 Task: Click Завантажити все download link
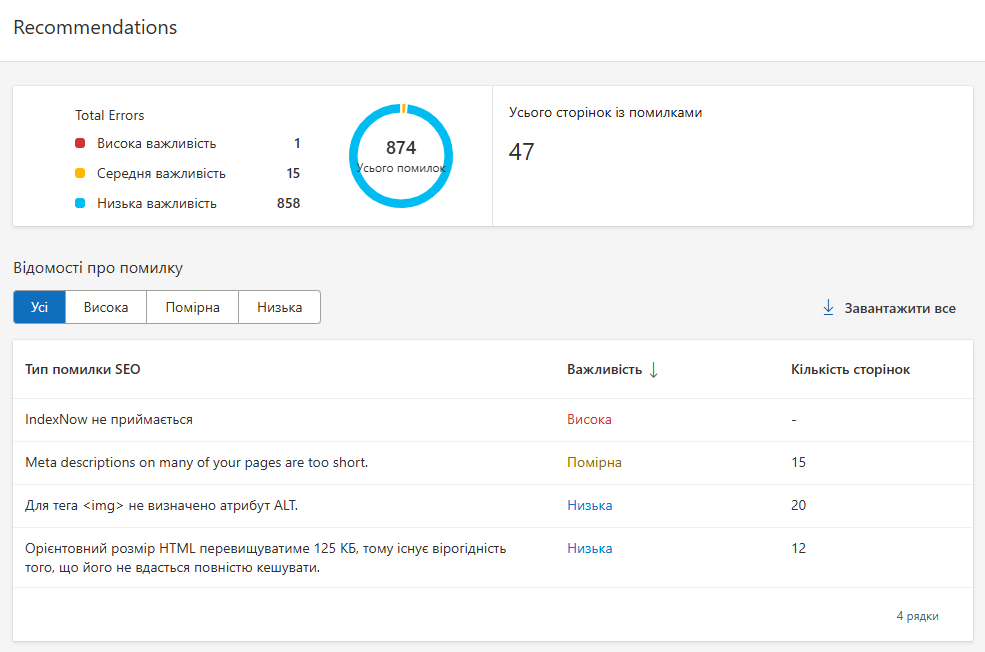tap(899, 308)
